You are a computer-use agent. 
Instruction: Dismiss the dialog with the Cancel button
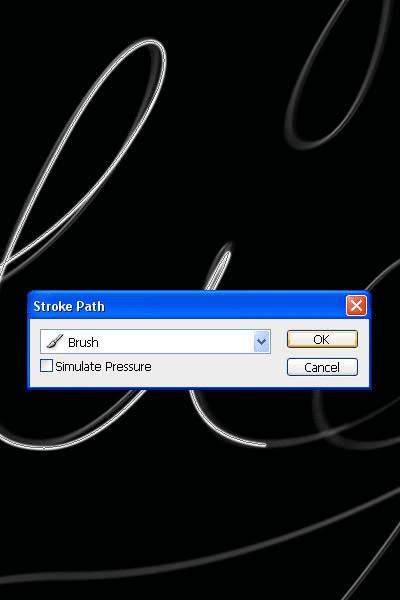pyautogui.click(x=322, y=367)
